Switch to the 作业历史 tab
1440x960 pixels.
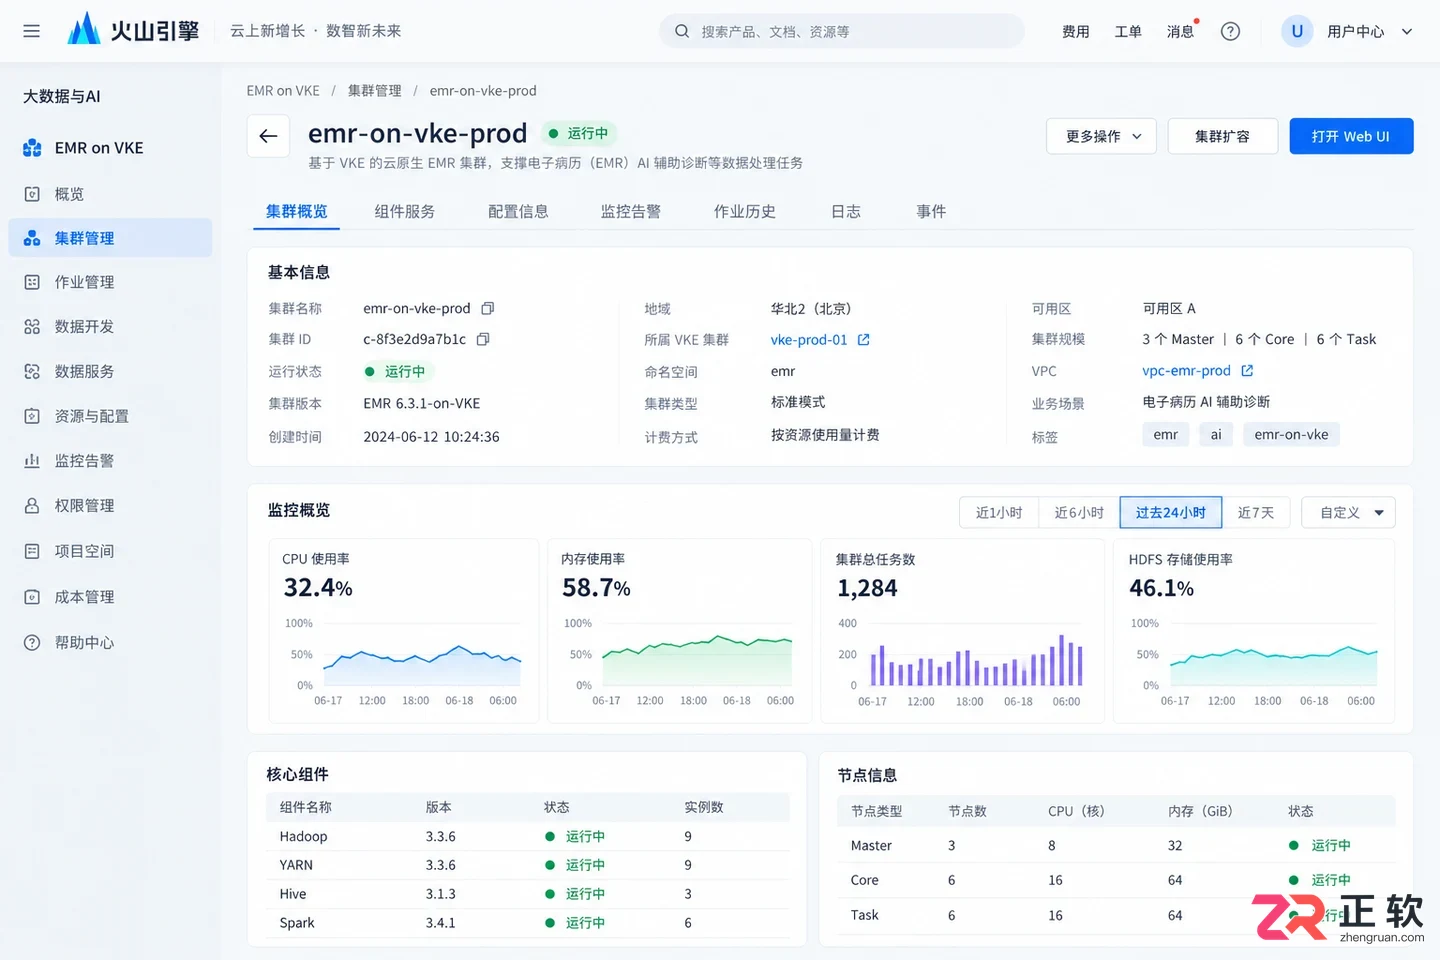[x=745, y=211]
